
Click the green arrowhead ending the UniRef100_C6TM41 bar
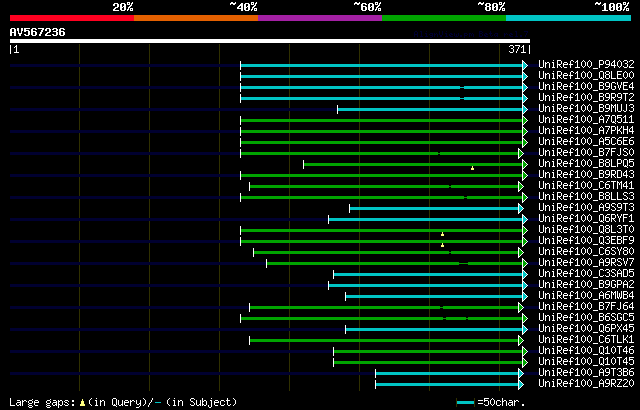click(x=521, y=186)
